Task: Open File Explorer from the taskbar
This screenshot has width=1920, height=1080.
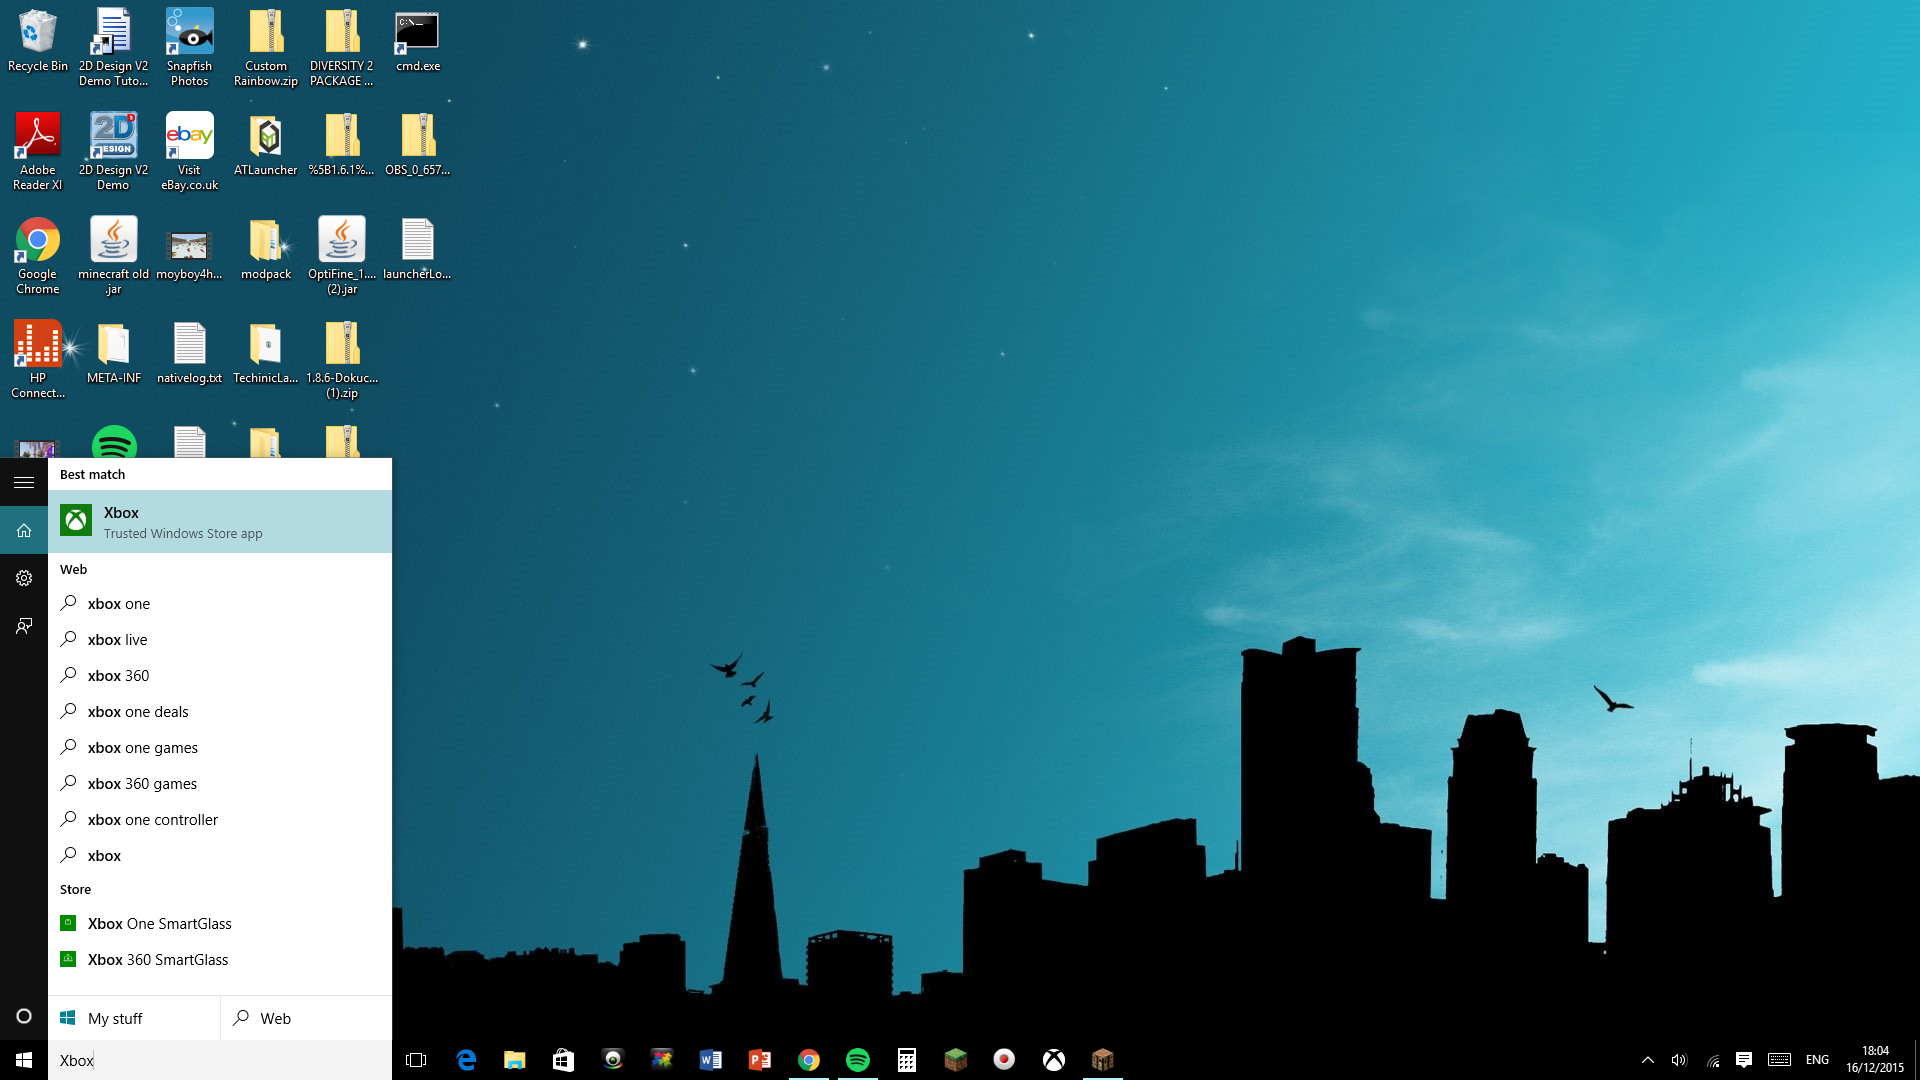Action: pyautogui.click(x=515, y=1060)
